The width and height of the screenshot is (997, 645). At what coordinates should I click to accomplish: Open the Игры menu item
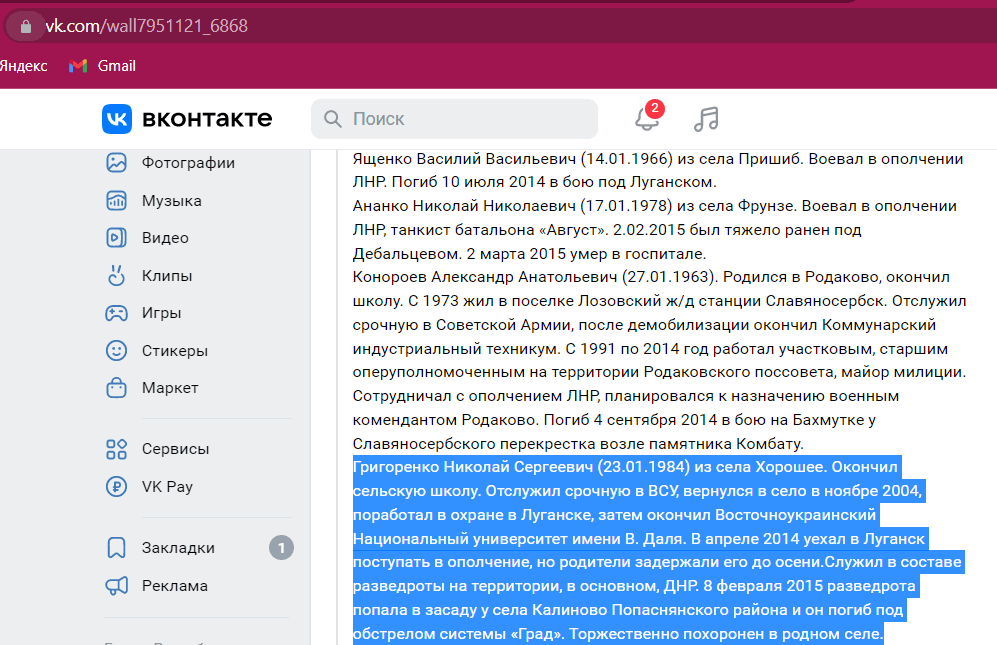(162, 313)
